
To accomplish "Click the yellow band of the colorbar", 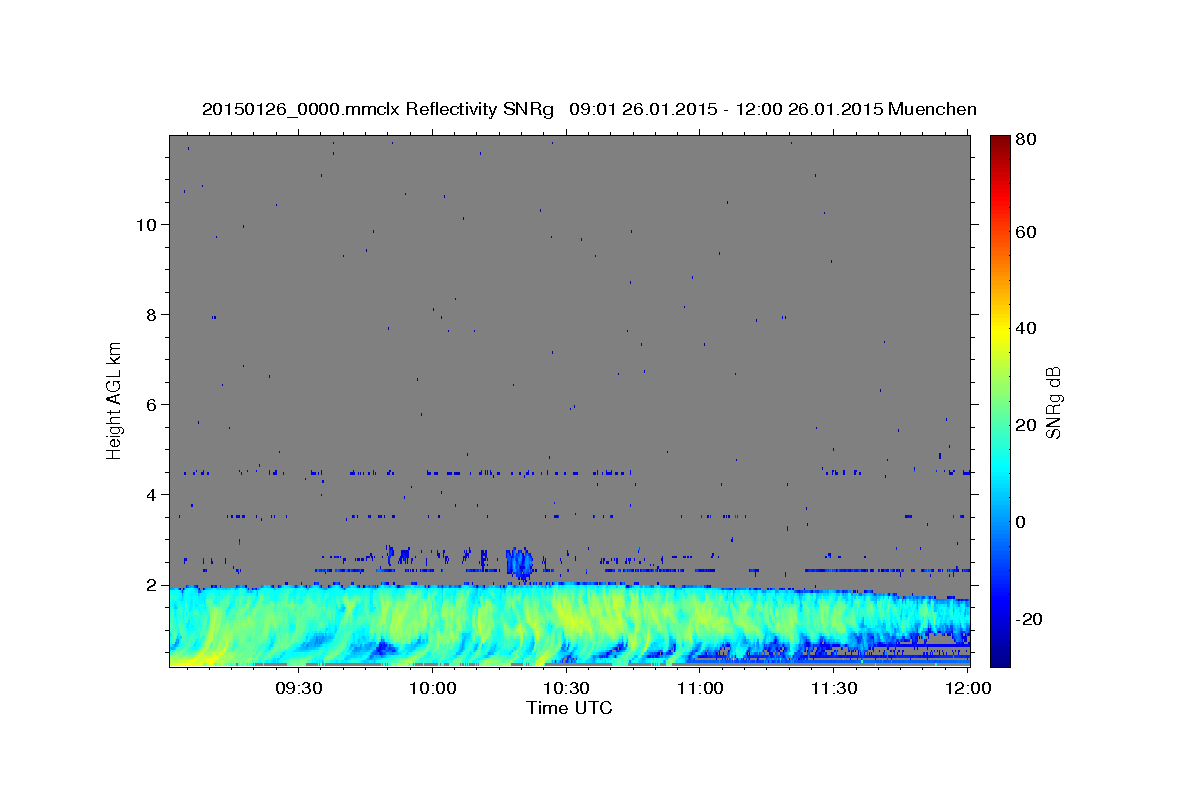I will click(x=999, y=330).
